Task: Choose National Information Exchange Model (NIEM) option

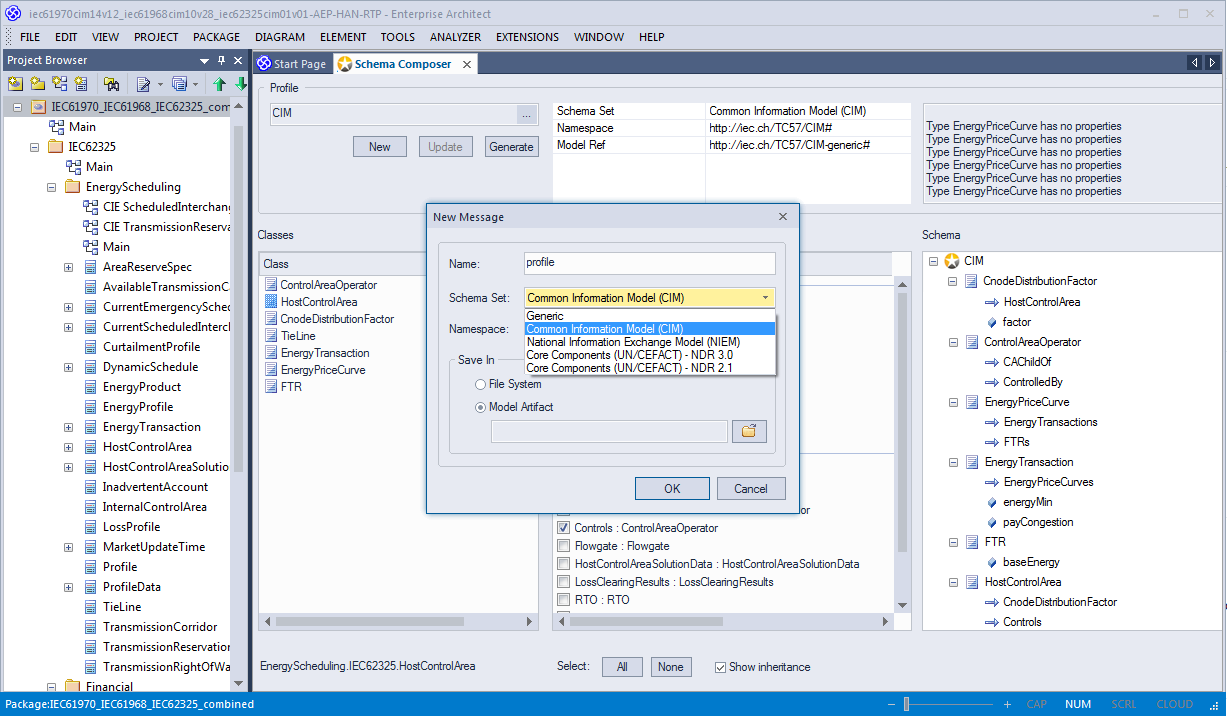Action: coord(650,342)
